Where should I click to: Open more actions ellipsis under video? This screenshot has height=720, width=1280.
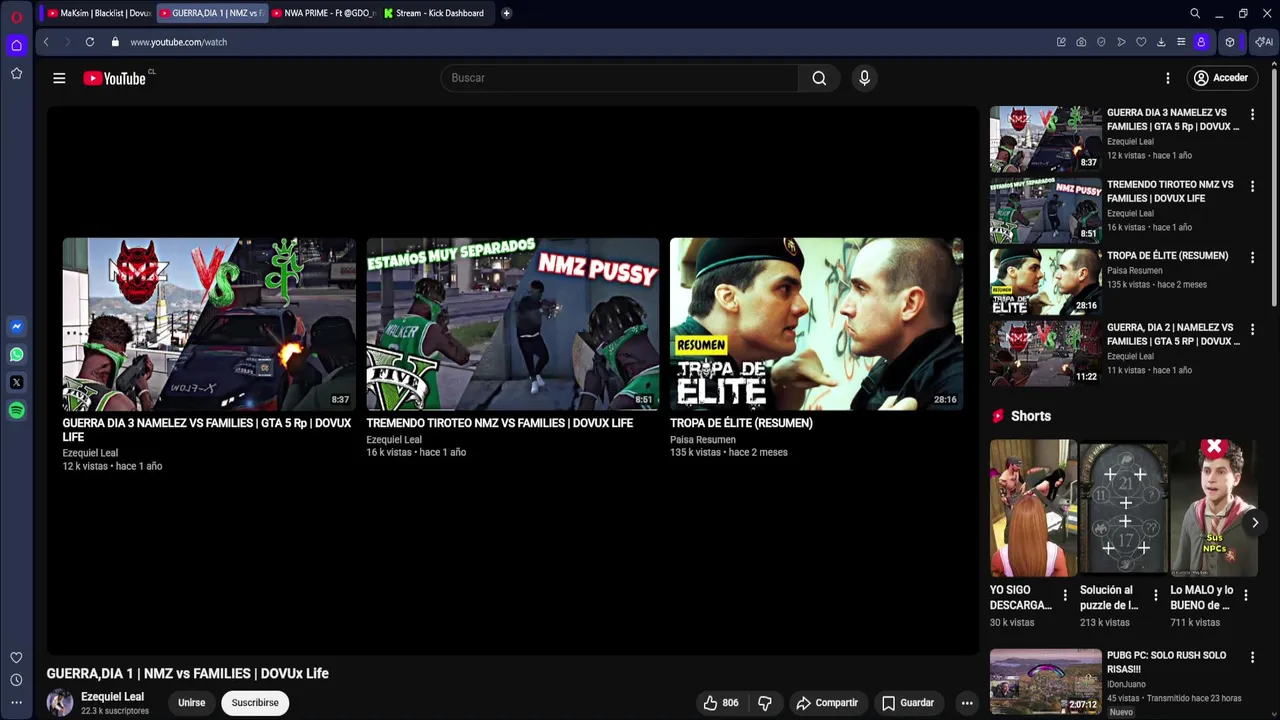coord(967,703)
